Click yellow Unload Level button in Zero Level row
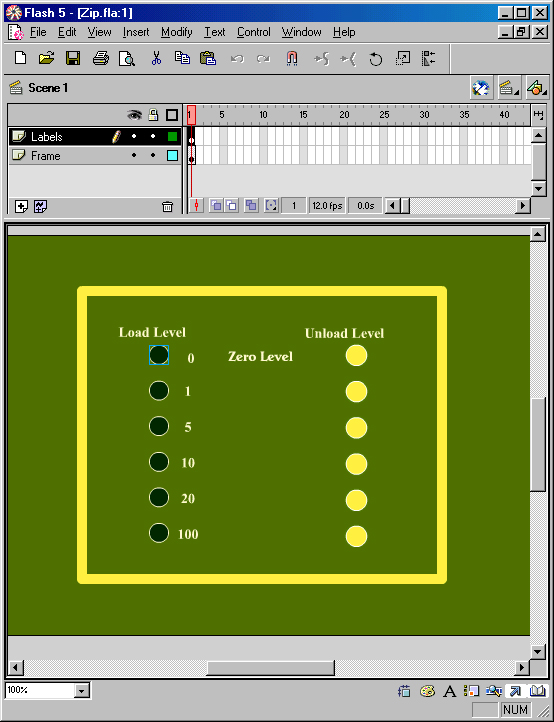The image size is (554, 722). (356, 355)
